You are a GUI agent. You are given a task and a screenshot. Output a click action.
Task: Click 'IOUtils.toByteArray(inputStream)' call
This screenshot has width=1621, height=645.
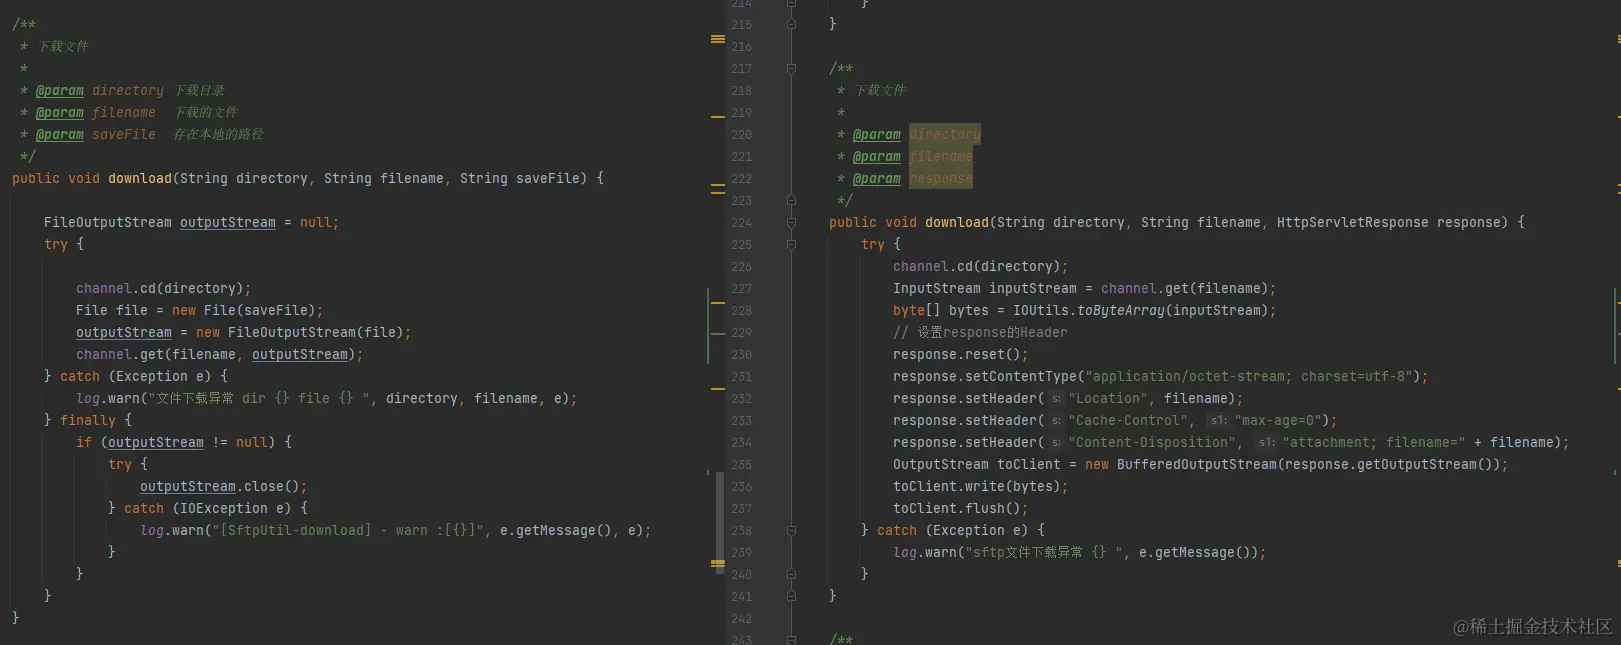(1141, 311)
